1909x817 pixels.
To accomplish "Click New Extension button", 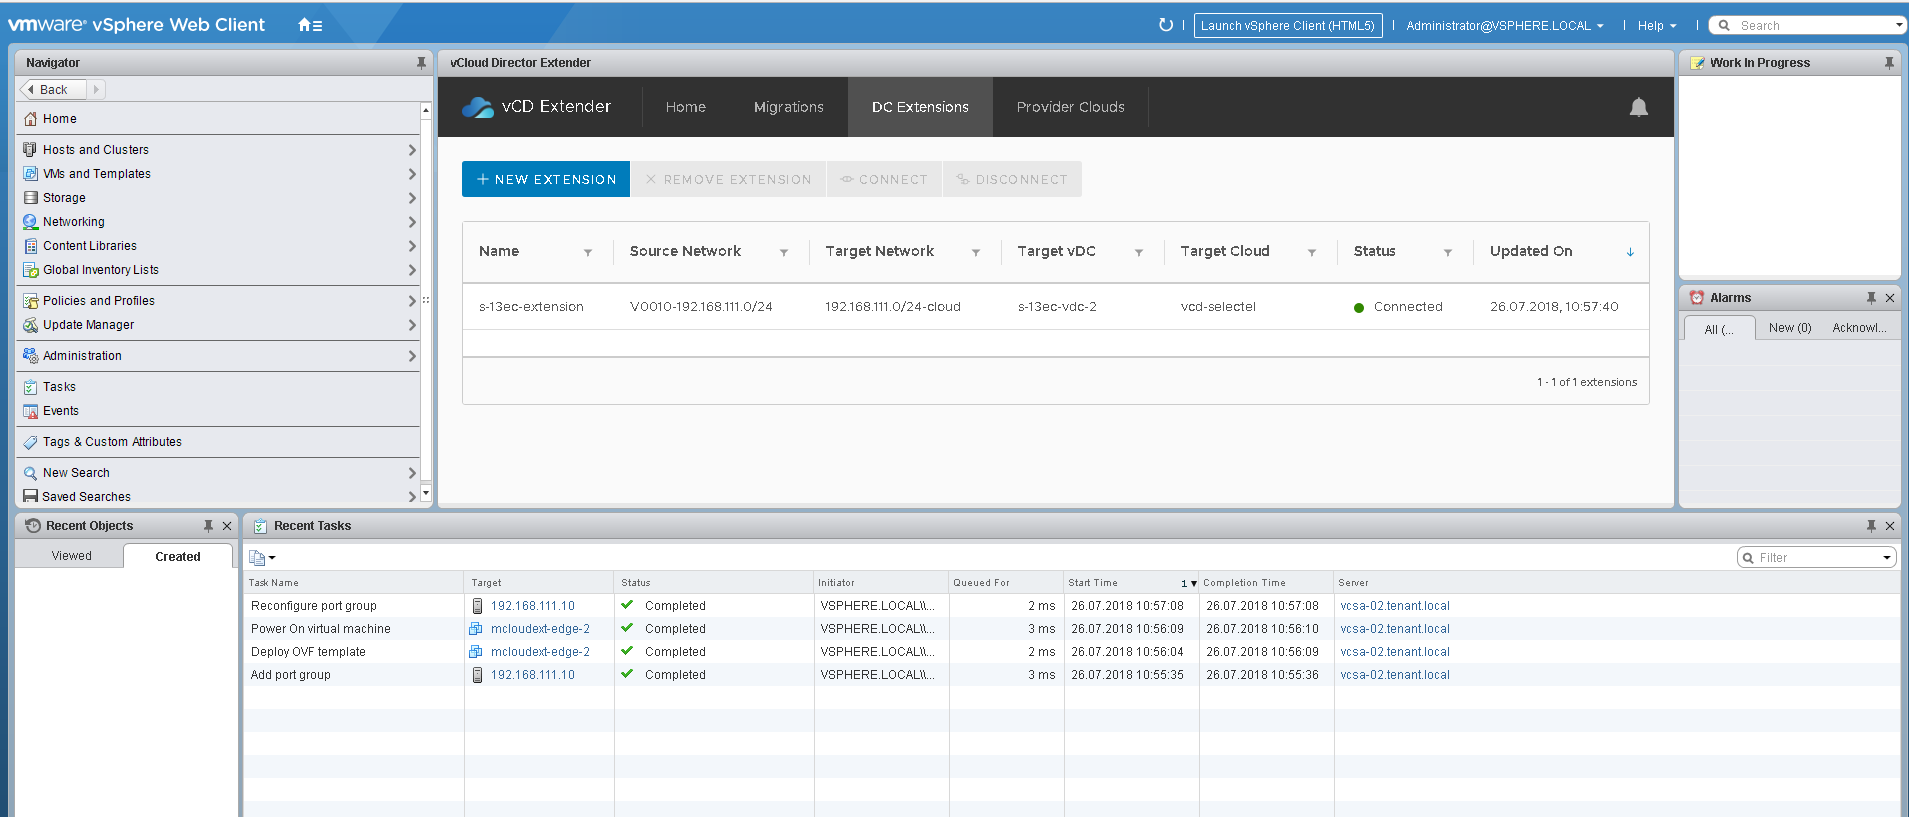I will tap(546, 179).
